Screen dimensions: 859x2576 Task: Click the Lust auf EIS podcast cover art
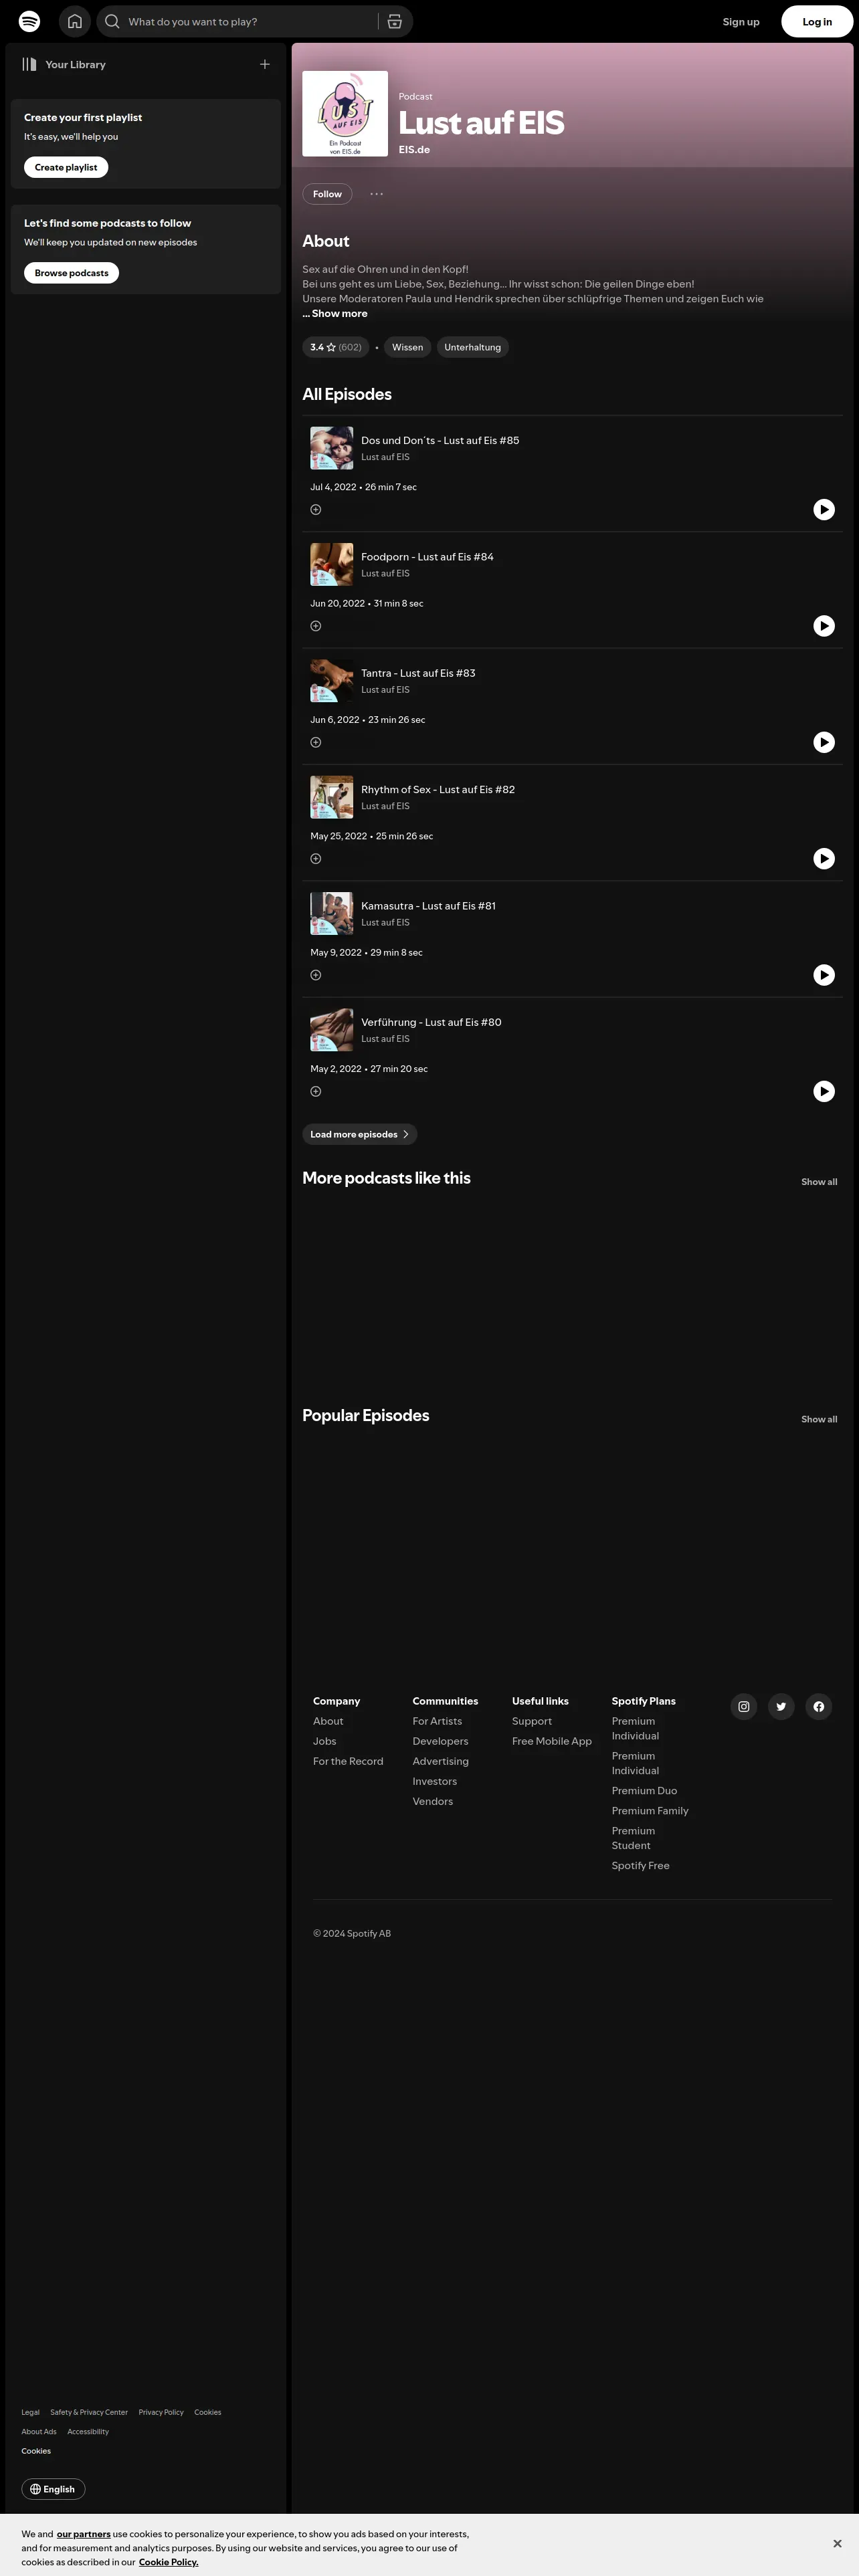pyautogui.click(x=345, y=114)
